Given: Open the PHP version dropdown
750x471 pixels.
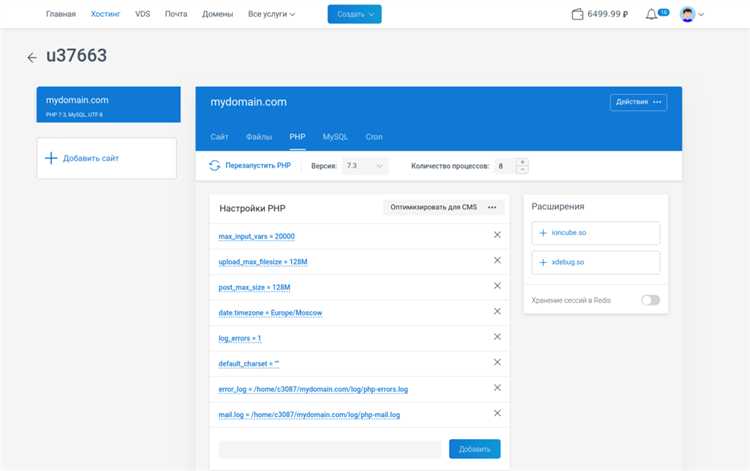Looking at the screenshot, I should click(365, 166).
